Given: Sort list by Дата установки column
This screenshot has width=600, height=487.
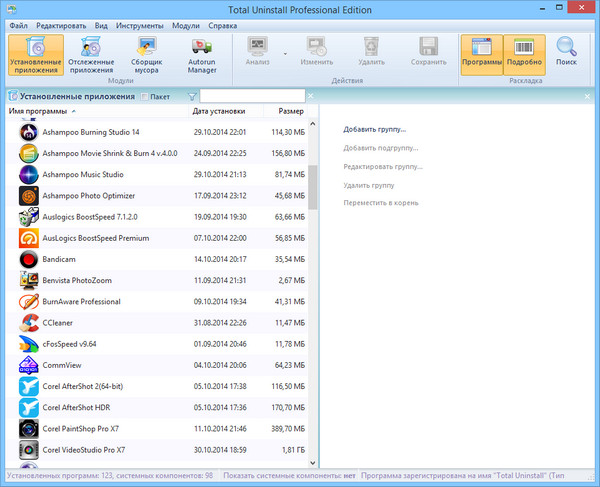Looking at the screenshot, I should coord(218,111).
